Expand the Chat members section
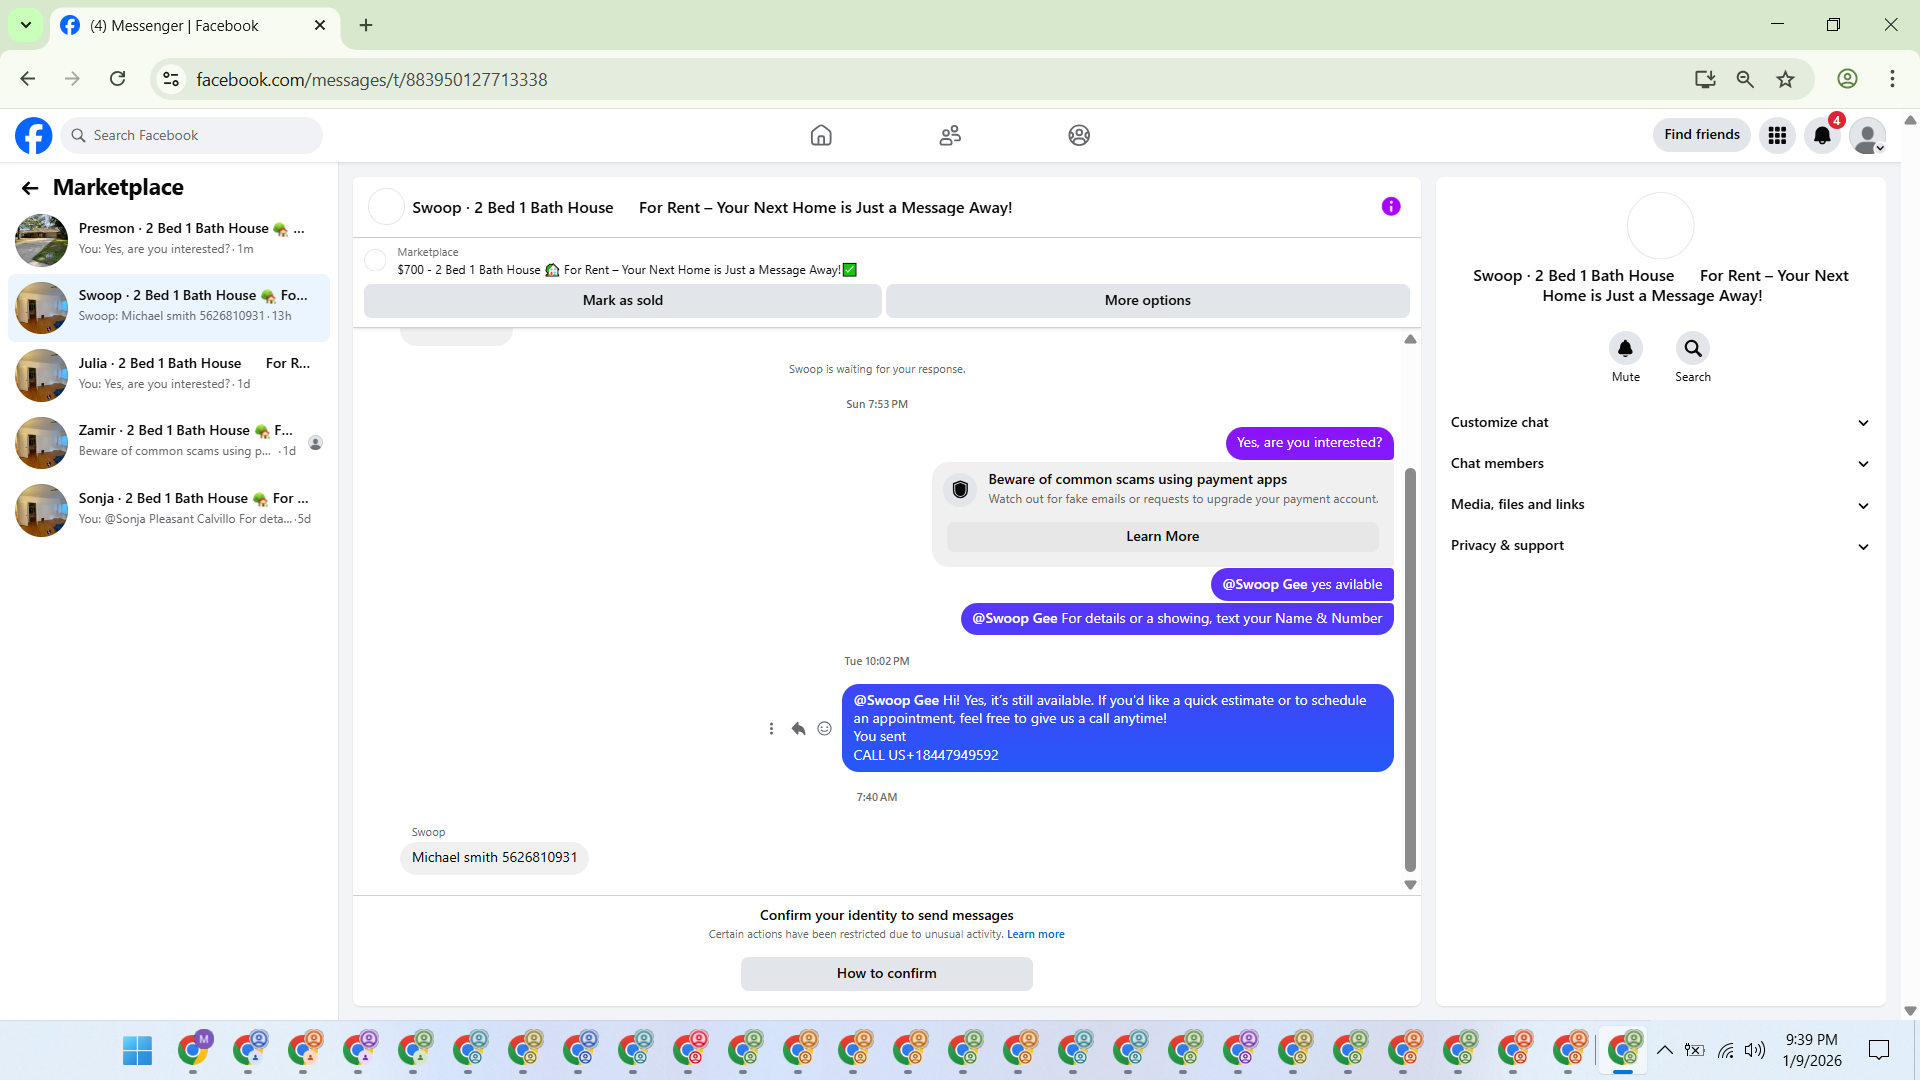1920x1080 pixels. coord(1659,464)
